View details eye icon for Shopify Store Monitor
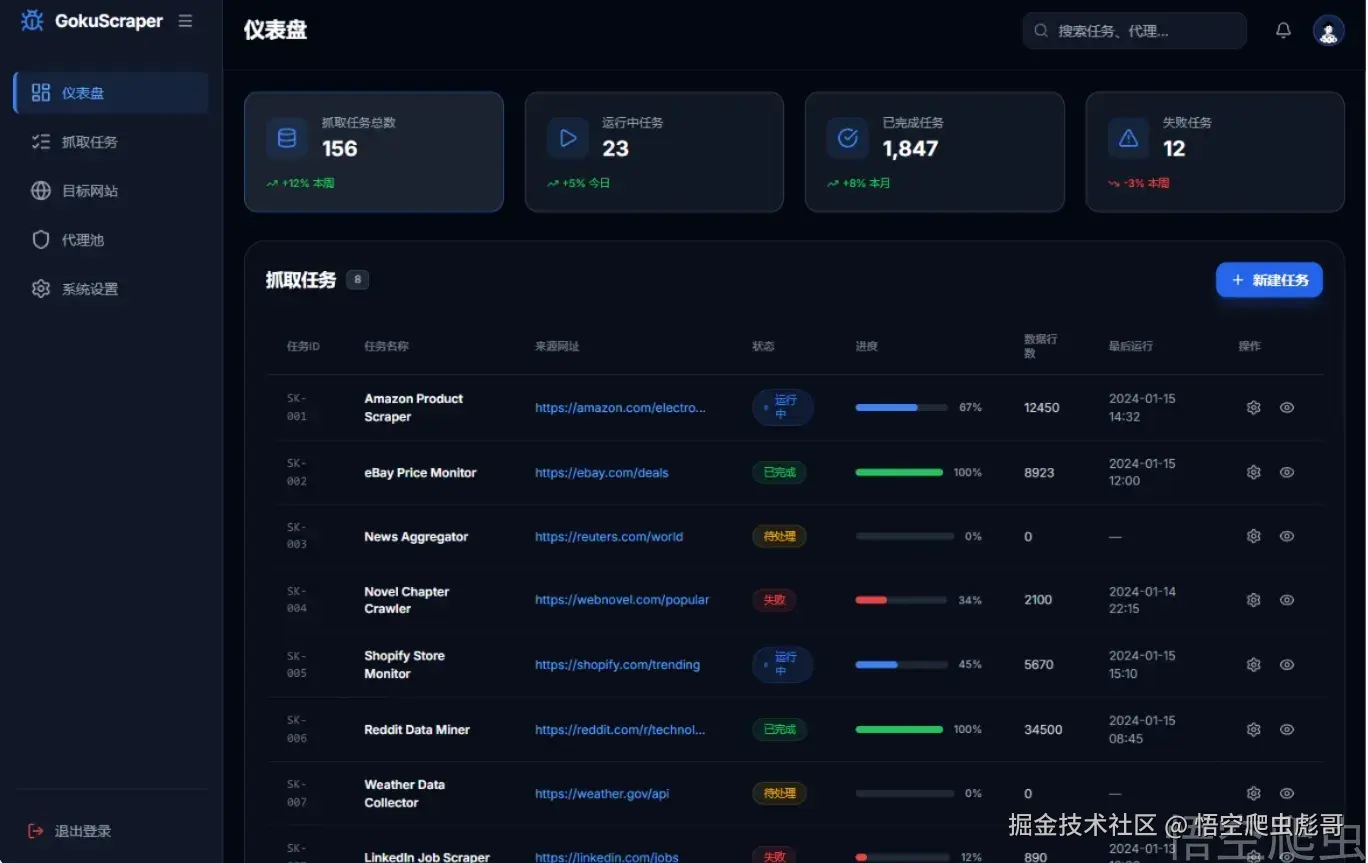The width and height of the screenshot is (1368, 863). point(1287,664)
